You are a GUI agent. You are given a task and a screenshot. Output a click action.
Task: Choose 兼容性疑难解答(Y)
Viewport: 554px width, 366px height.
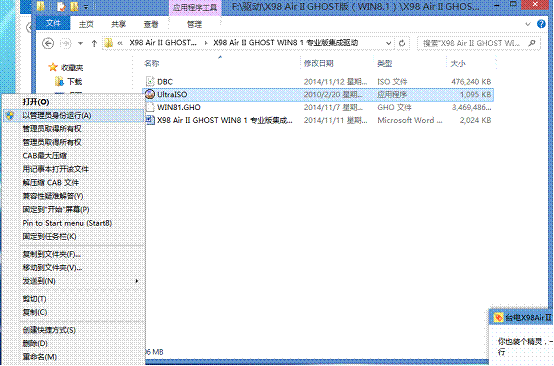(x=74, y=196)
